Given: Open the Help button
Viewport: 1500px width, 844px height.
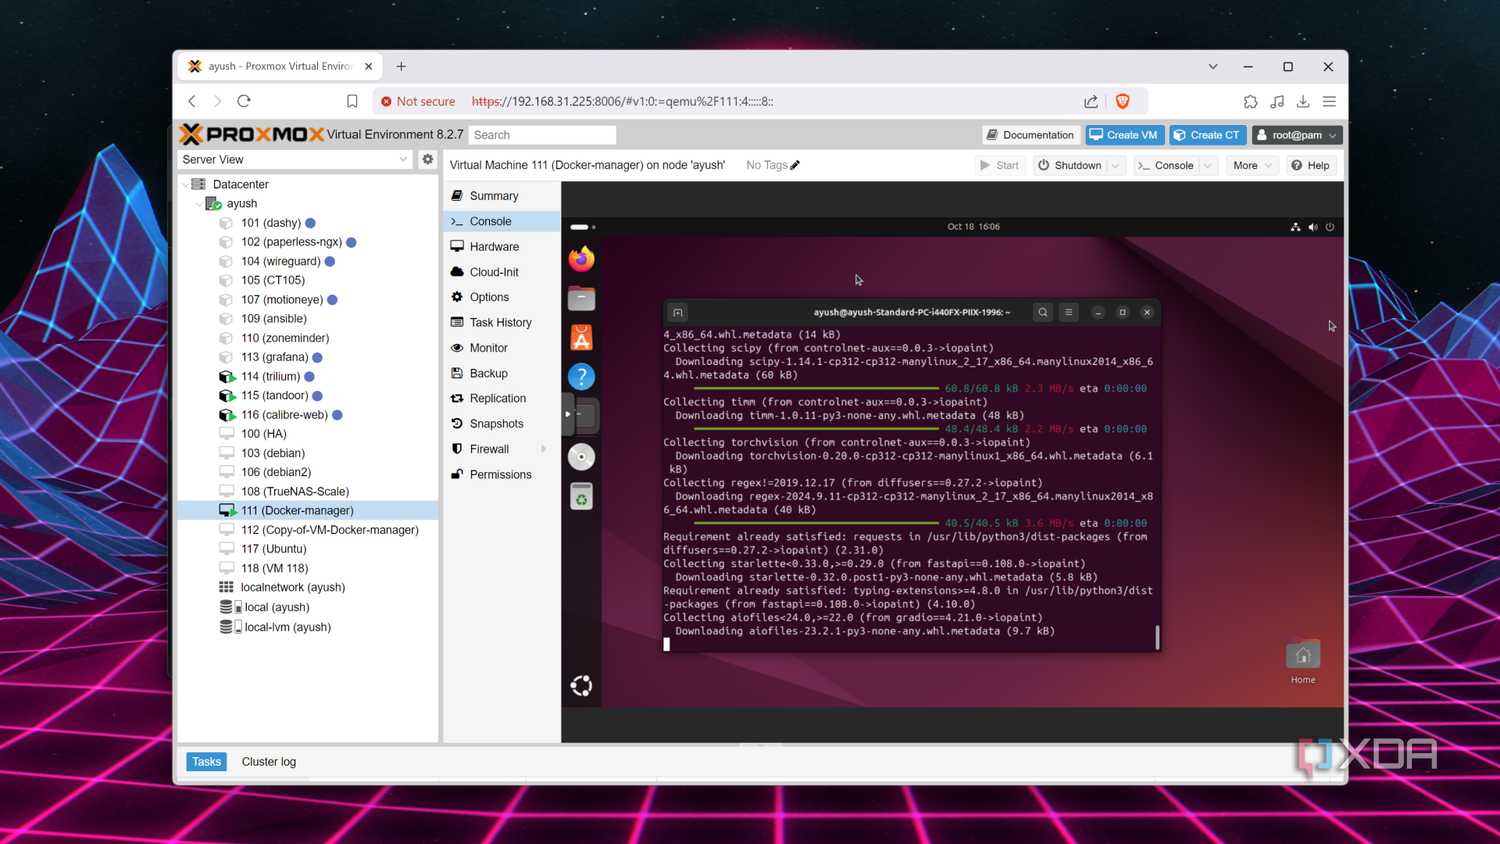Looking at the screenshot, I should coord(1311,165).
